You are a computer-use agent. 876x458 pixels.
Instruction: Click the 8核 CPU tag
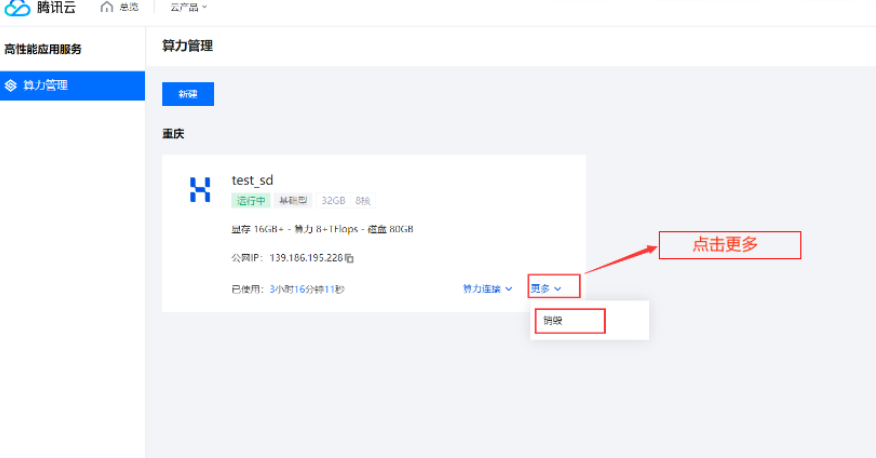[x=363, y=201]
